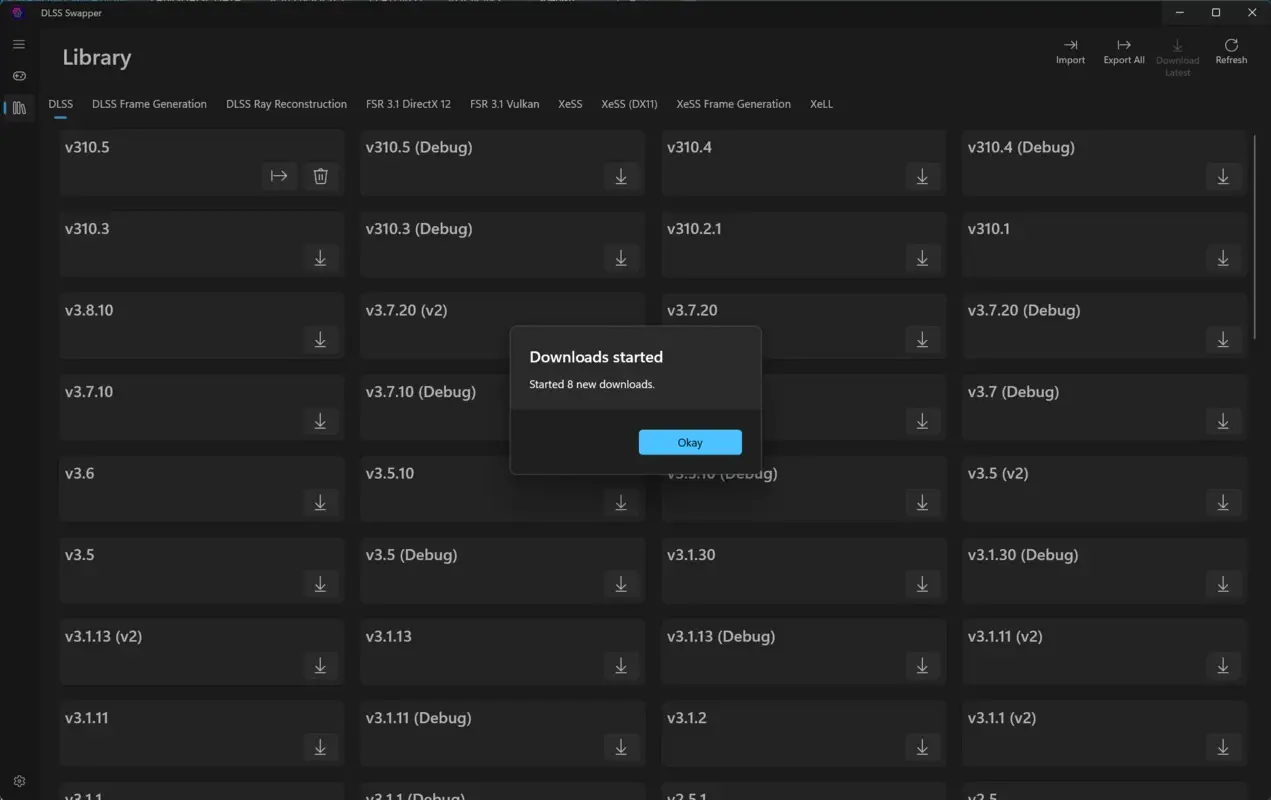Switch to the DLSS Frame Generation tab
Screen dimensions: 1271x800
point(149,103)
